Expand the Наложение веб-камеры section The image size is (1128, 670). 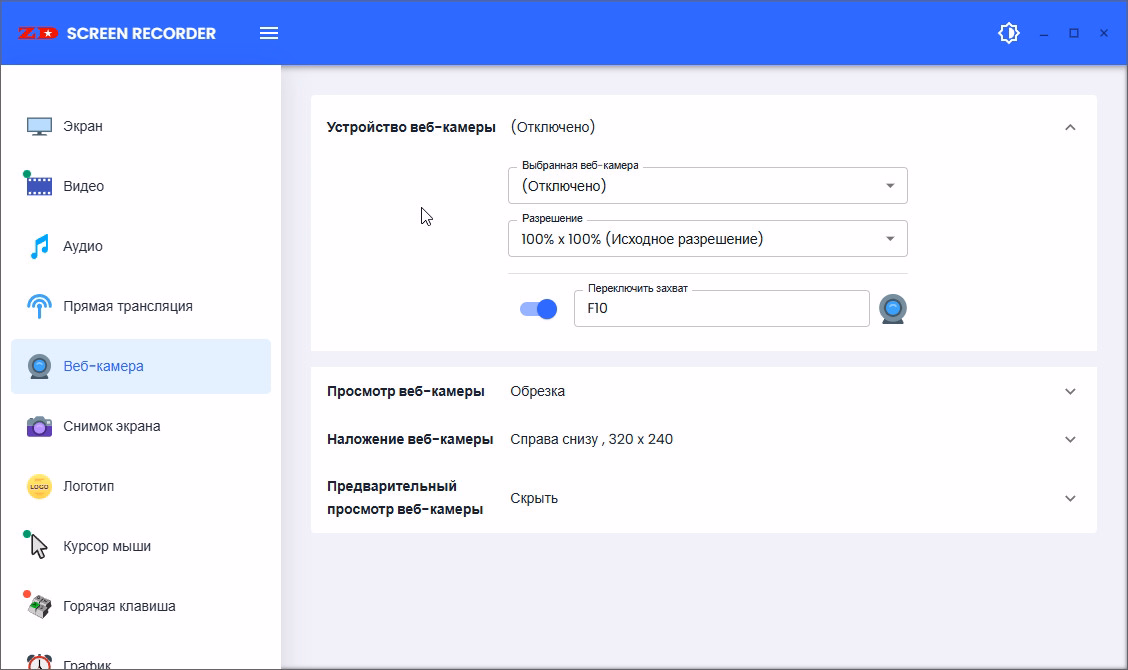click(1070, 439)
